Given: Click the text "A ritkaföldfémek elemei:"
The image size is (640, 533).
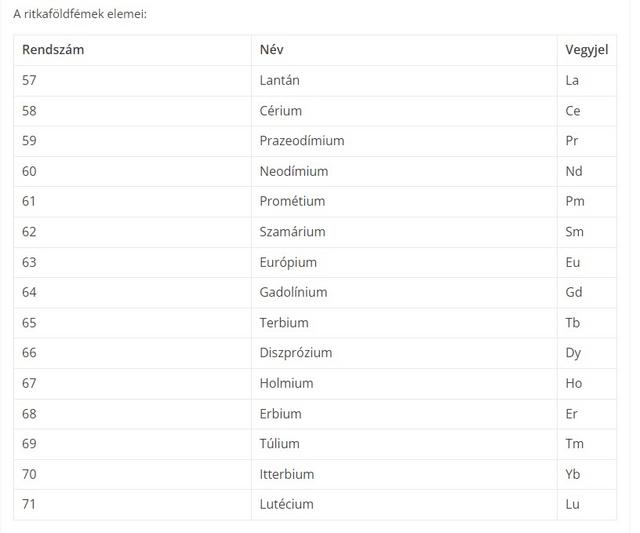Looking at the screenshot, I should click(x=80, y=15).
